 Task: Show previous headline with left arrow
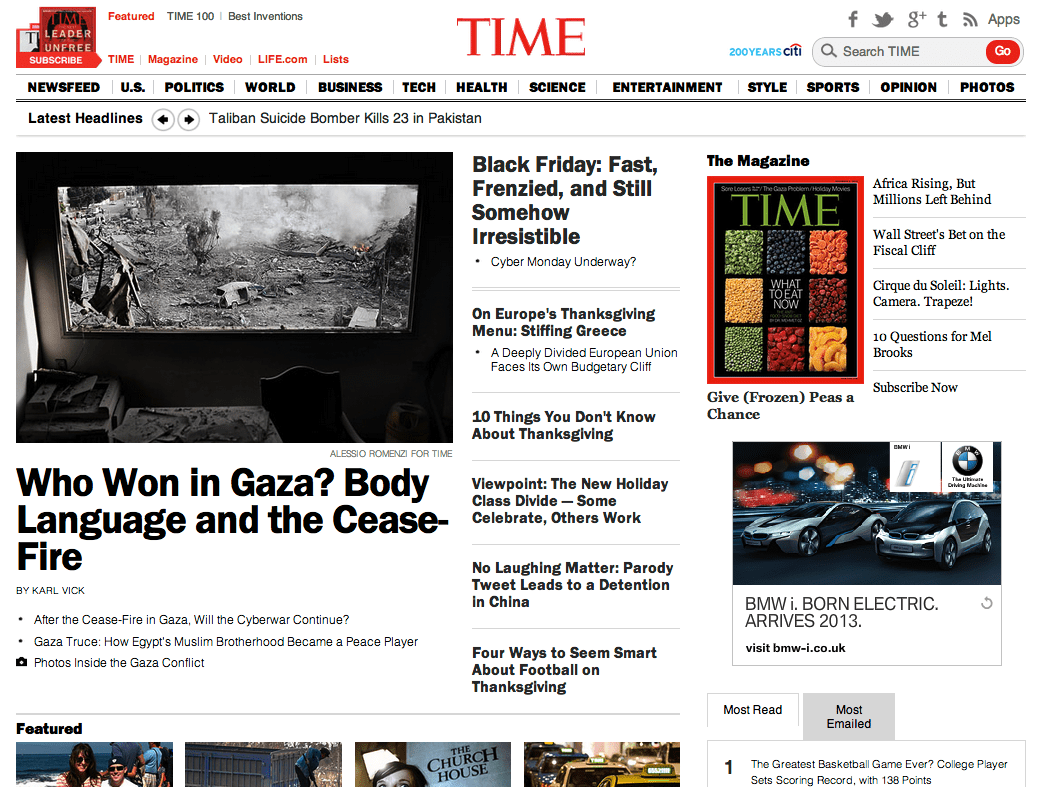[x=163, y=120]
